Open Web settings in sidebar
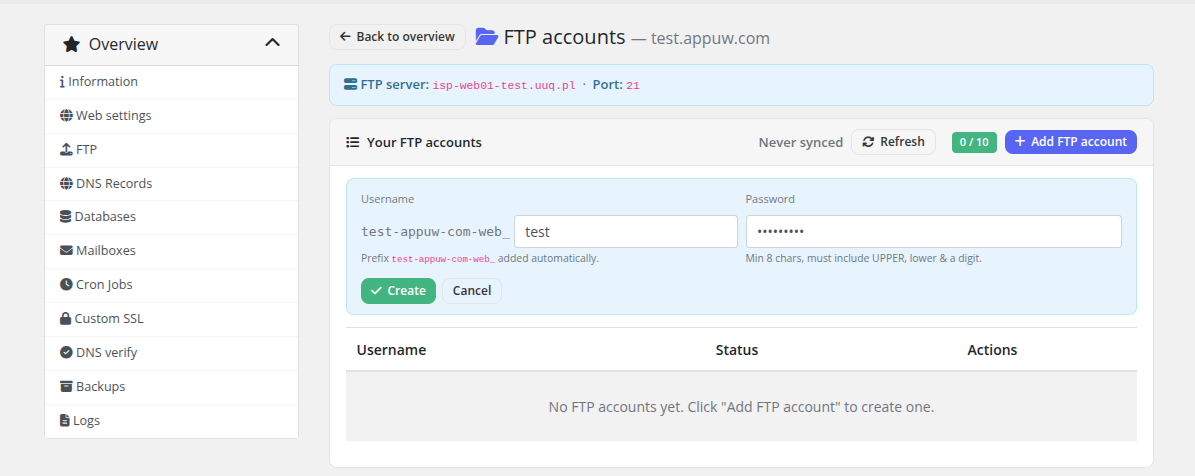This screenshot has width=1195, height=476. (x=171, y=116)
